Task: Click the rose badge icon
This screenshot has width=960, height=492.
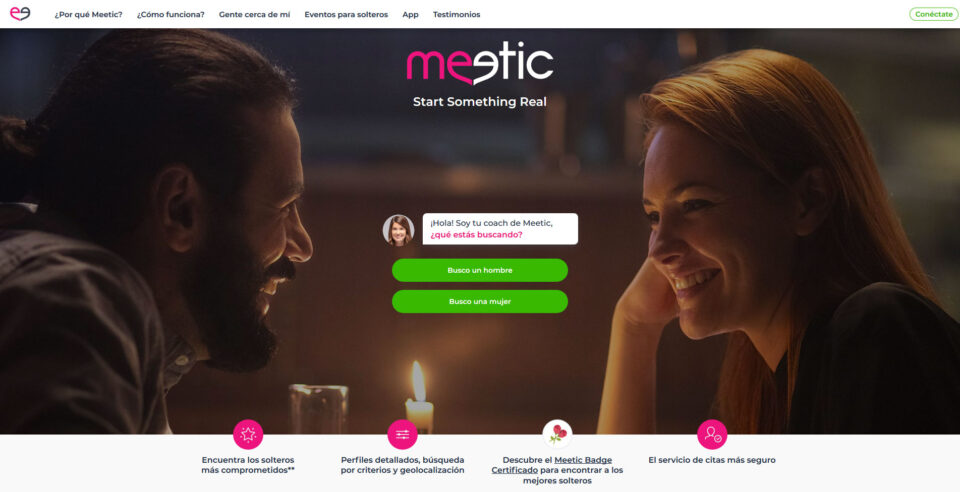Action: click(557, 434)
